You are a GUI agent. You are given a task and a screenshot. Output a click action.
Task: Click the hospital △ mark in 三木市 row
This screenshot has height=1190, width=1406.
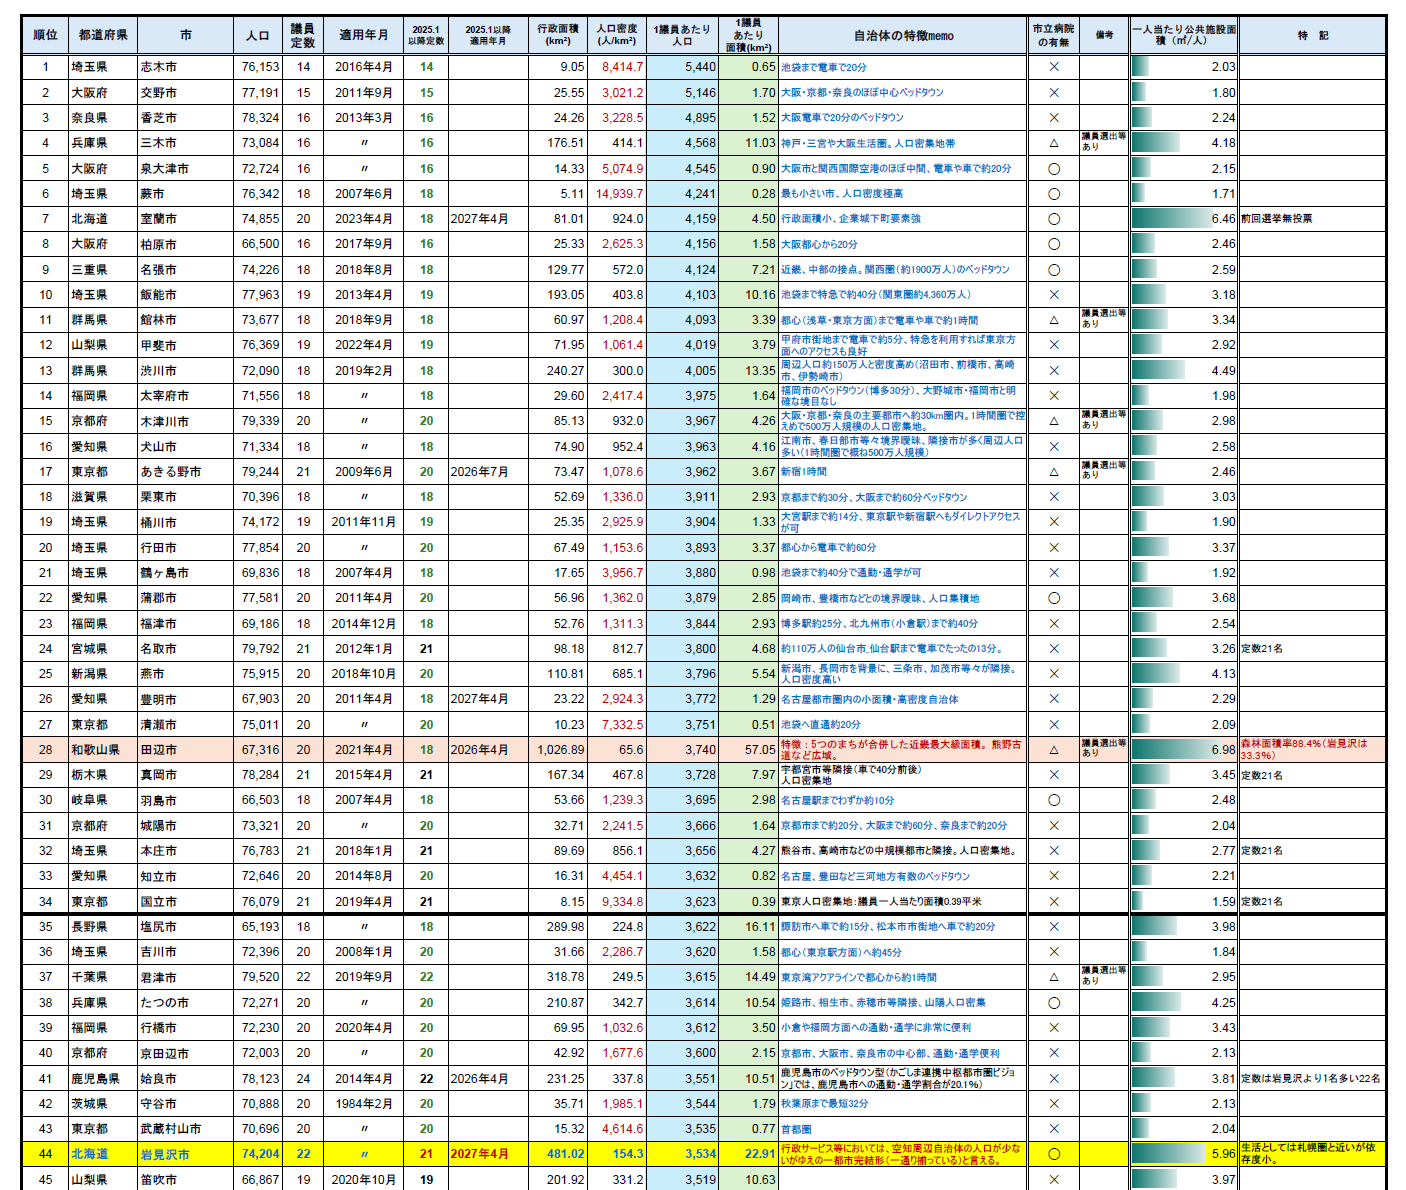click(x=1053, y=143)
